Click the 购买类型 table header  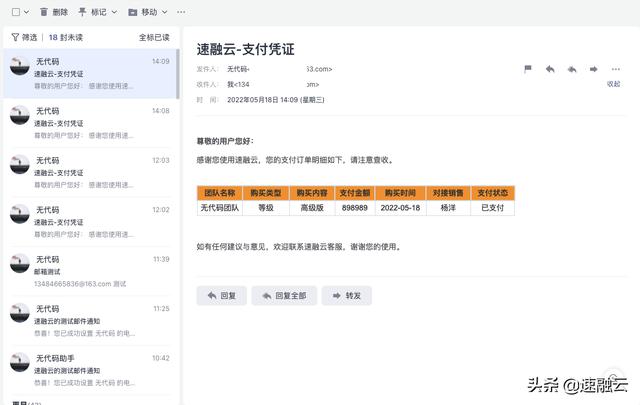point(266,193)
